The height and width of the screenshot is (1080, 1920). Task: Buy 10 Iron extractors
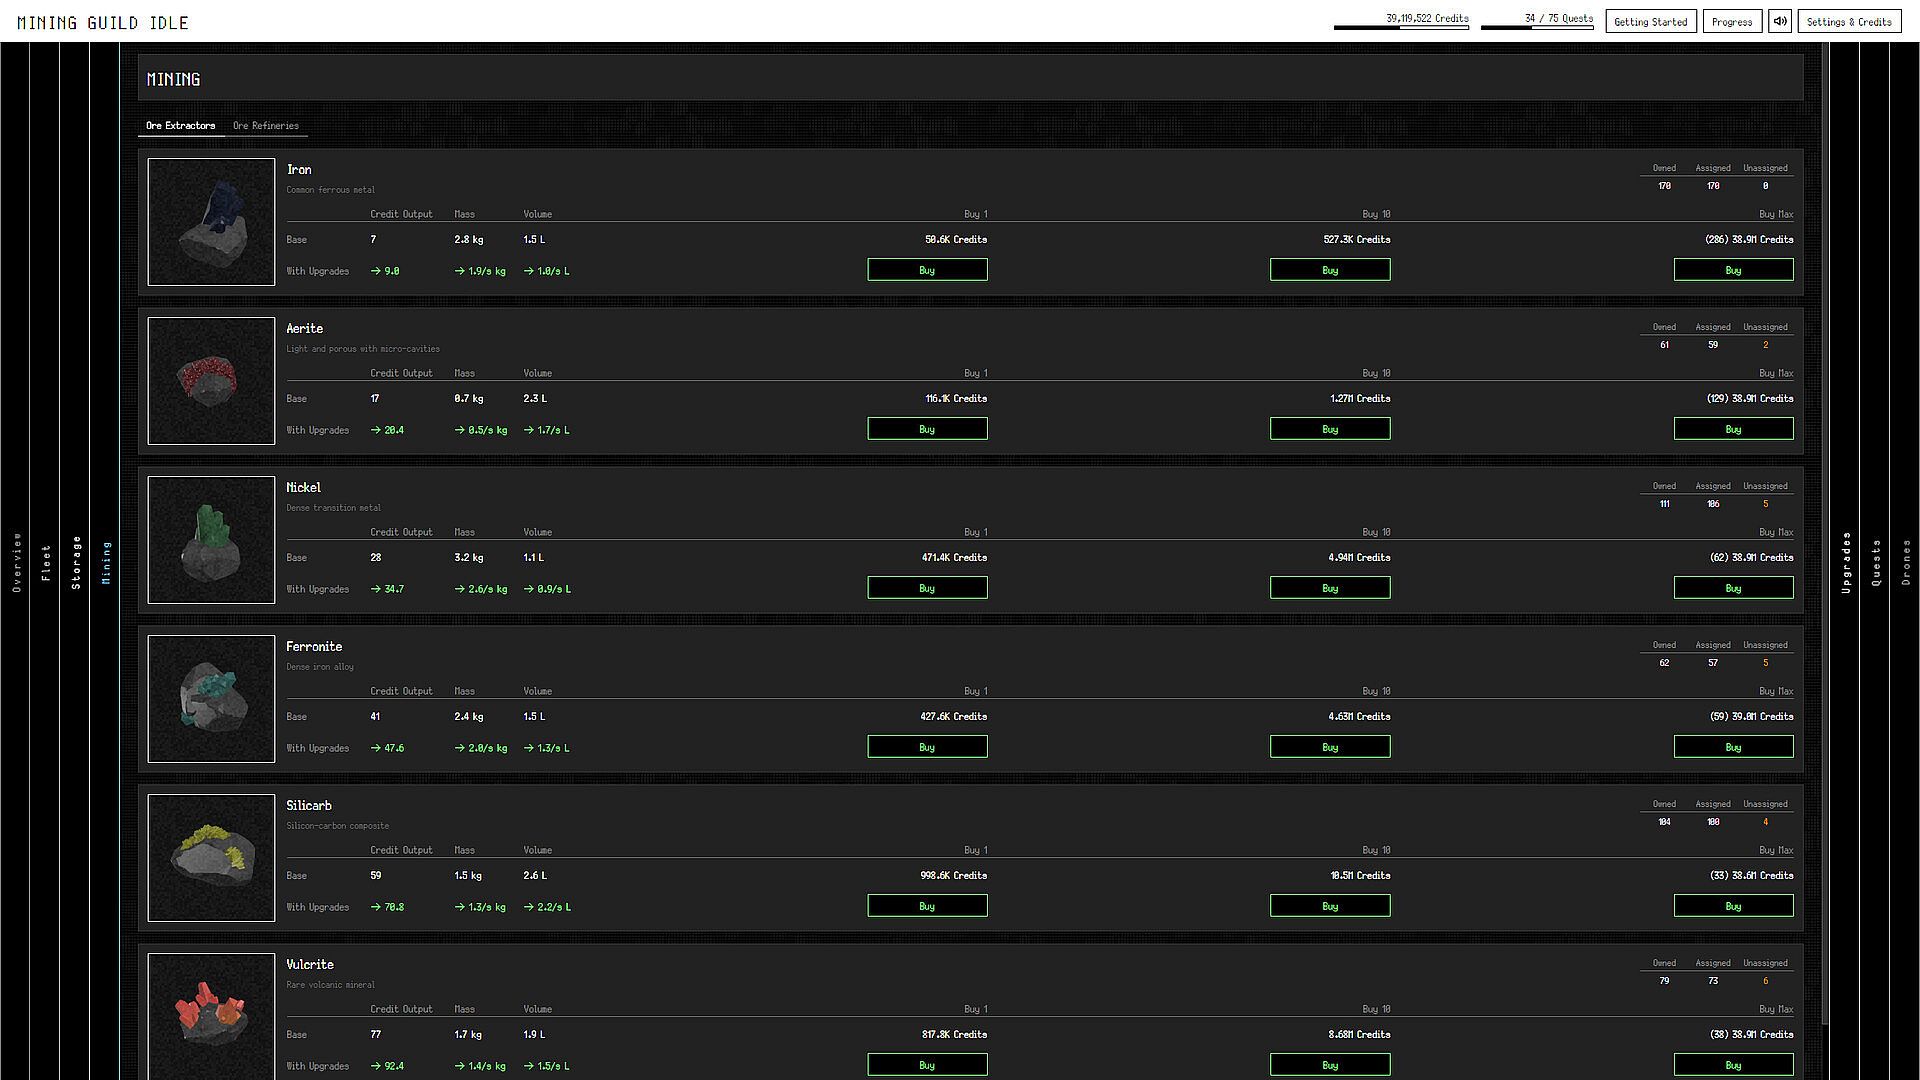(1330, 270)
